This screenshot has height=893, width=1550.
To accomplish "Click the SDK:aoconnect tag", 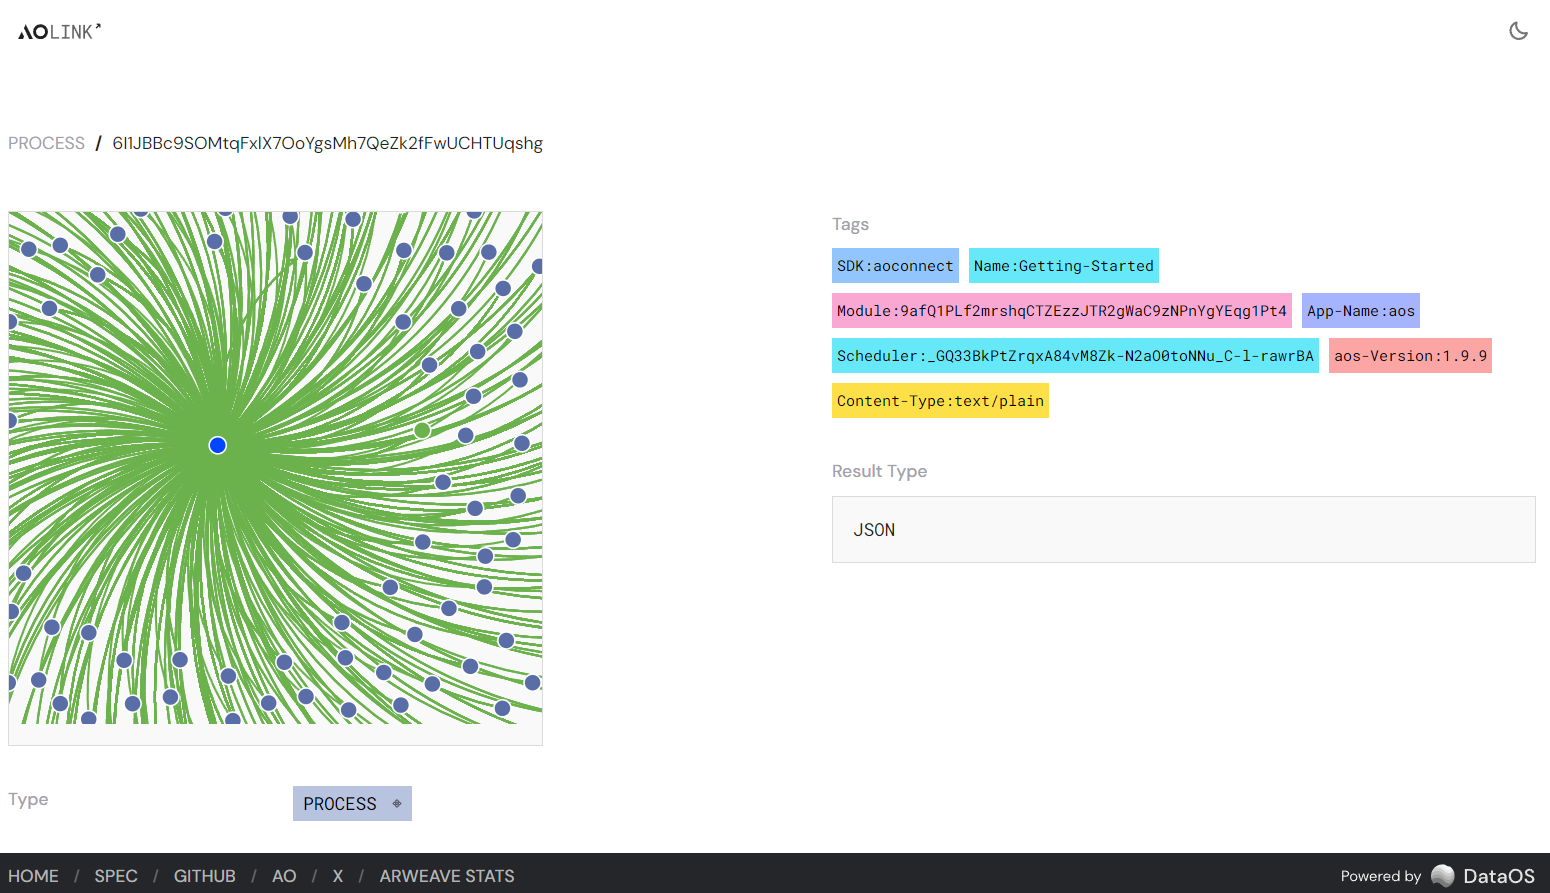I will click(895, 266).
